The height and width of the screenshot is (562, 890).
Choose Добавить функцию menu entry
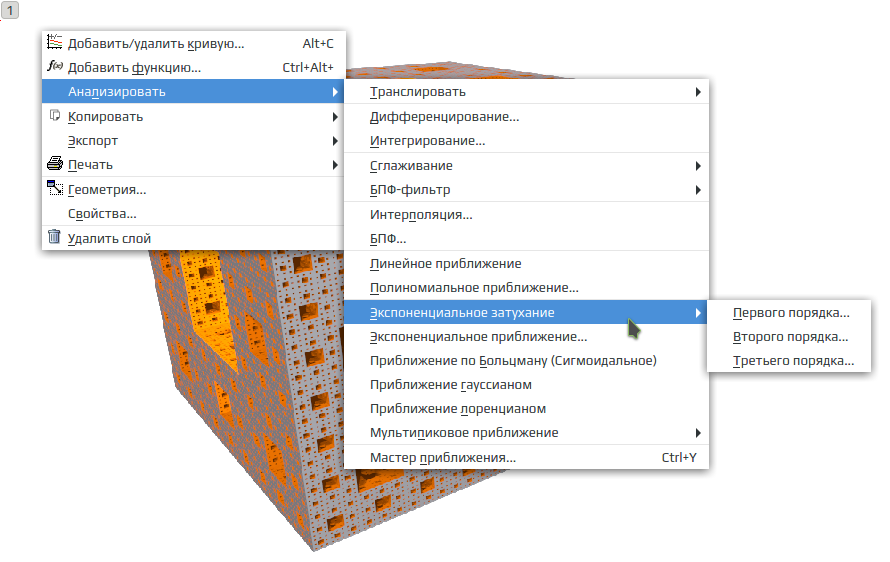(x=194, y=67)
